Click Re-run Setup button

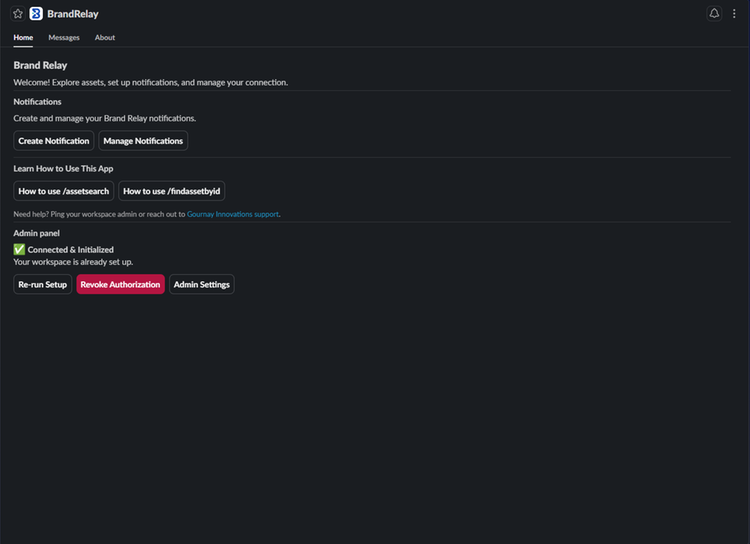pos(43,284)
